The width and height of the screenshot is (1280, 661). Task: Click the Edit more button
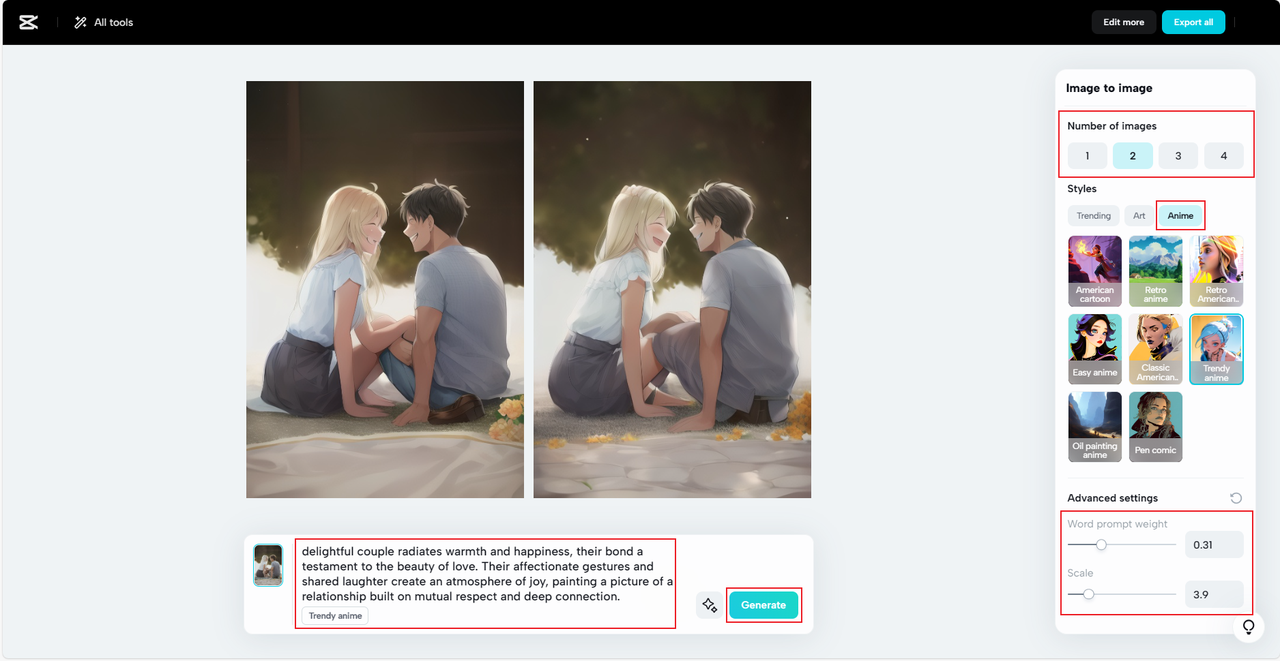coord(1124,22)
